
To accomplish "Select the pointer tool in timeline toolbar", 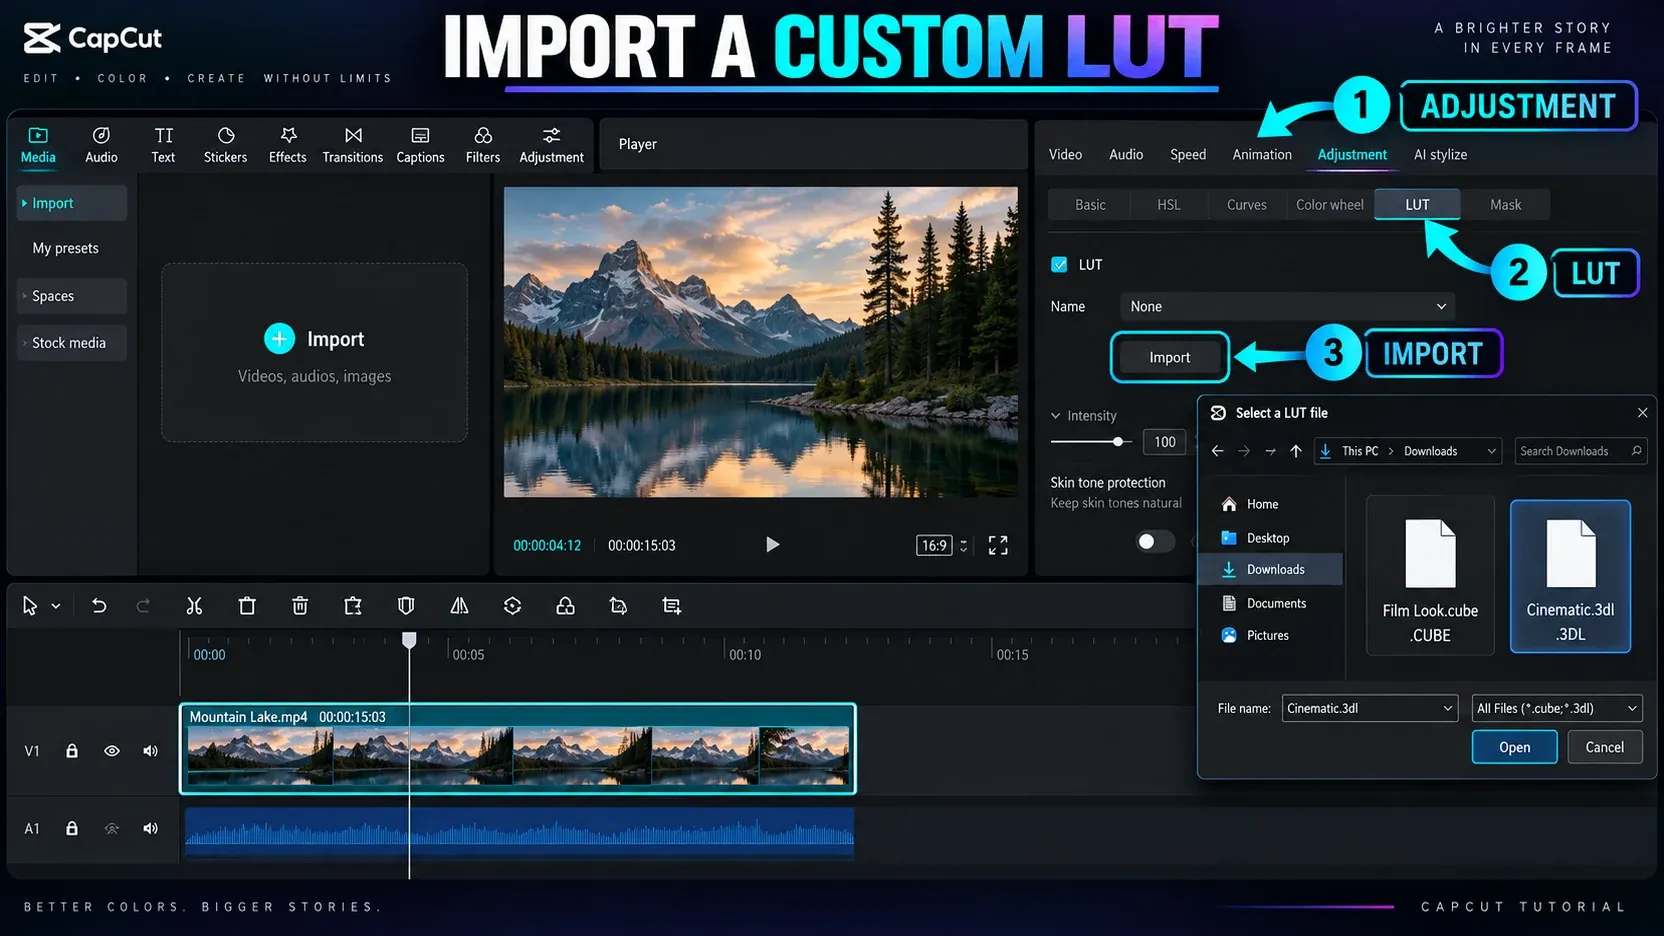I will [x=30, y=606].
